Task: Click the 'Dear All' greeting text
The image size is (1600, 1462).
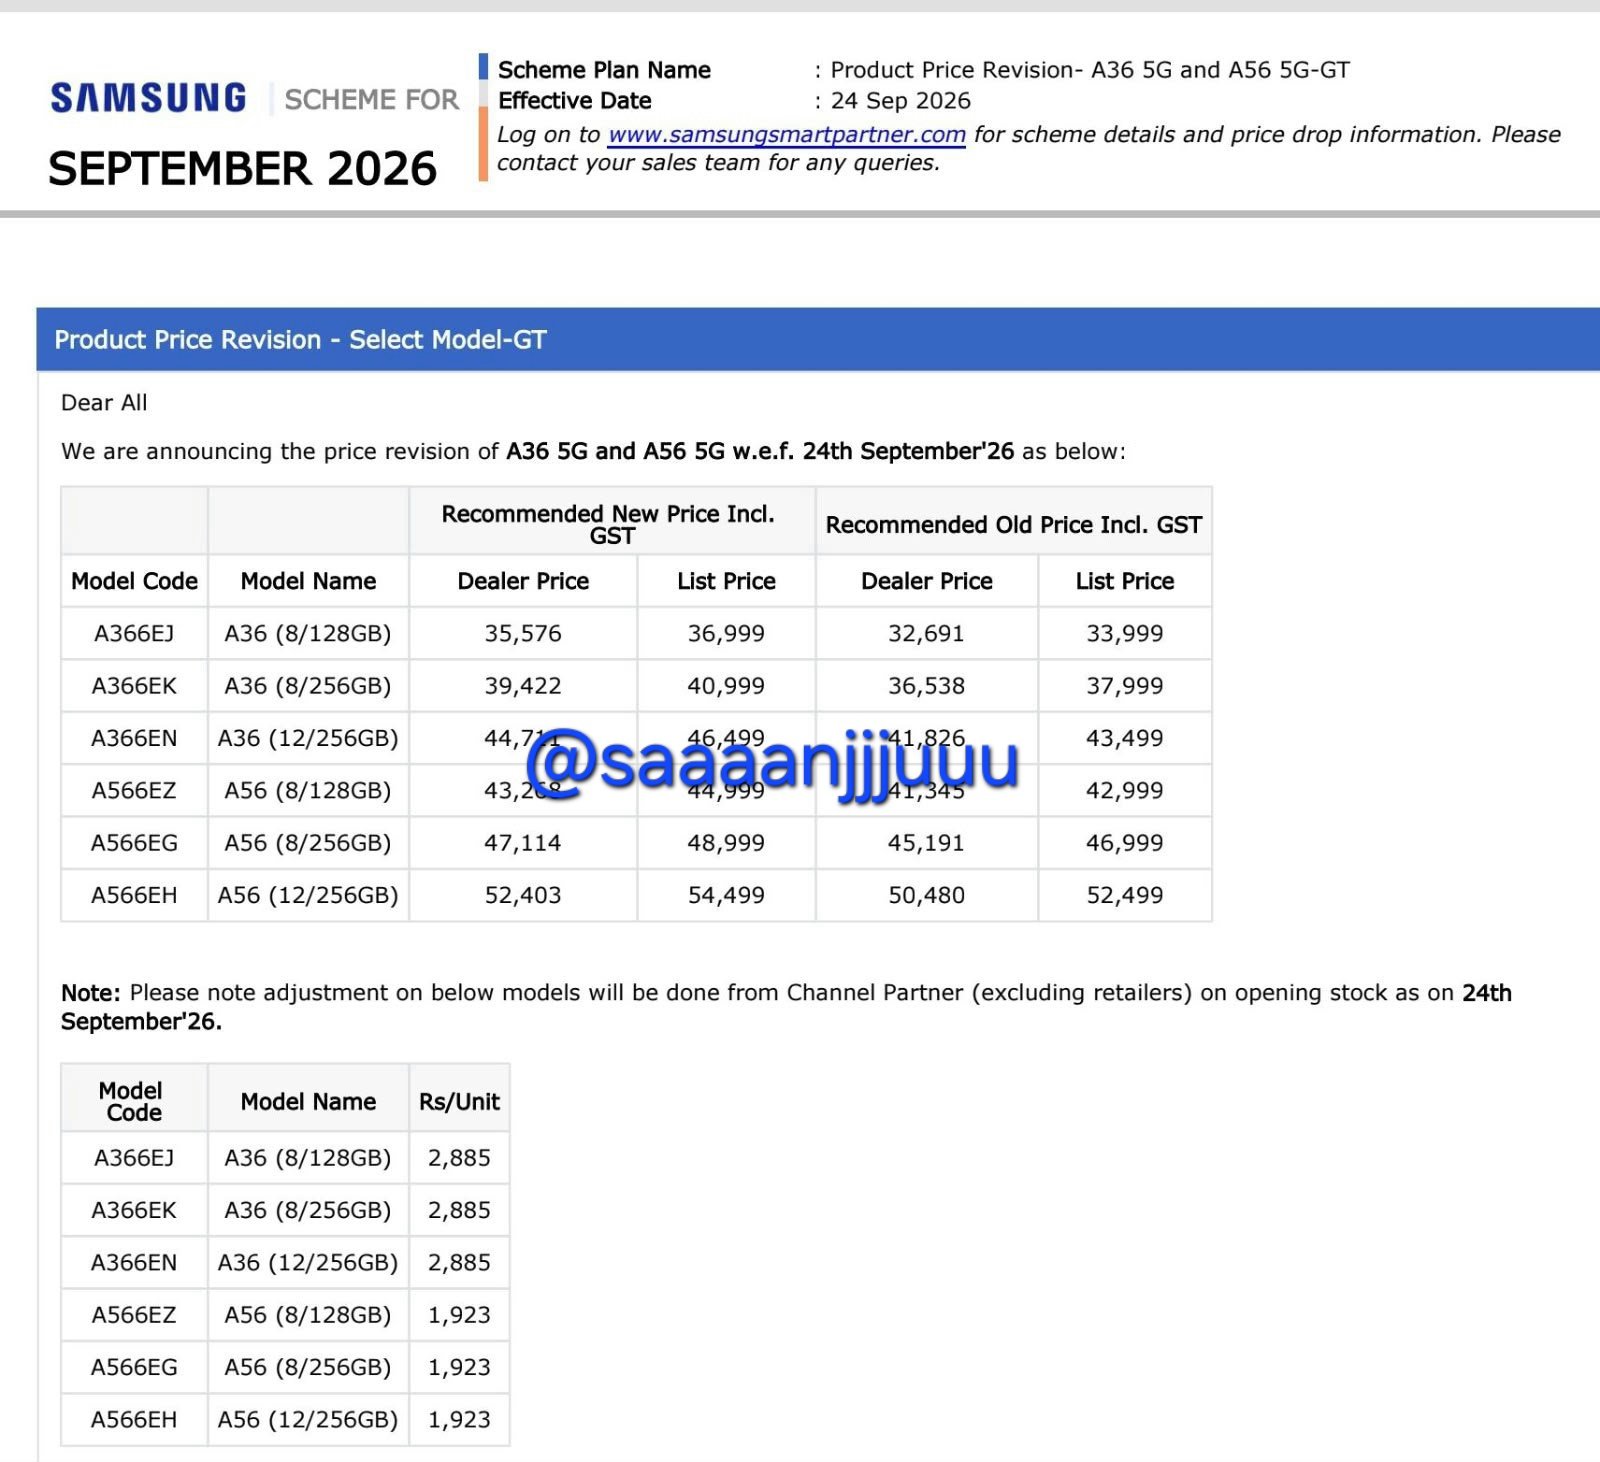Action: [x=104, y=403]
